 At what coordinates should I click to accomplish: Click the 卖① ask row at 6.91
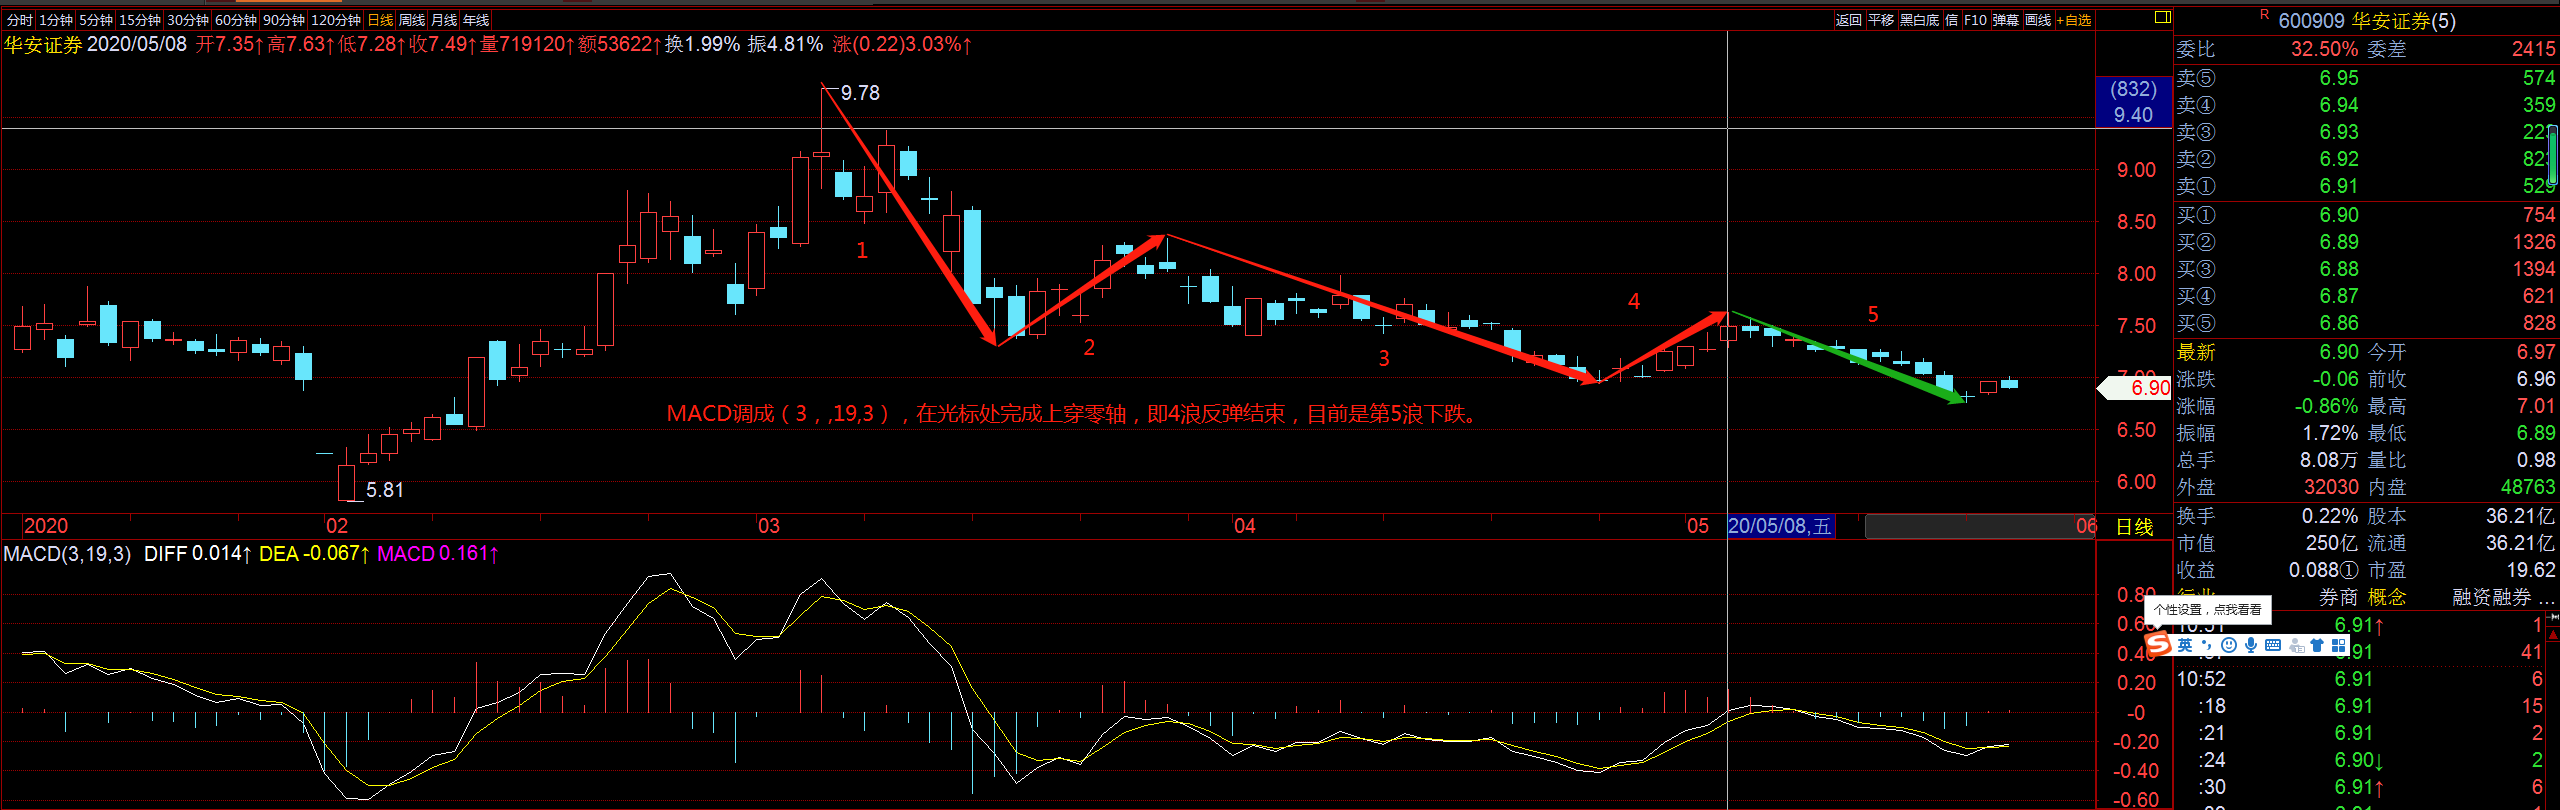pos(2366,186)
